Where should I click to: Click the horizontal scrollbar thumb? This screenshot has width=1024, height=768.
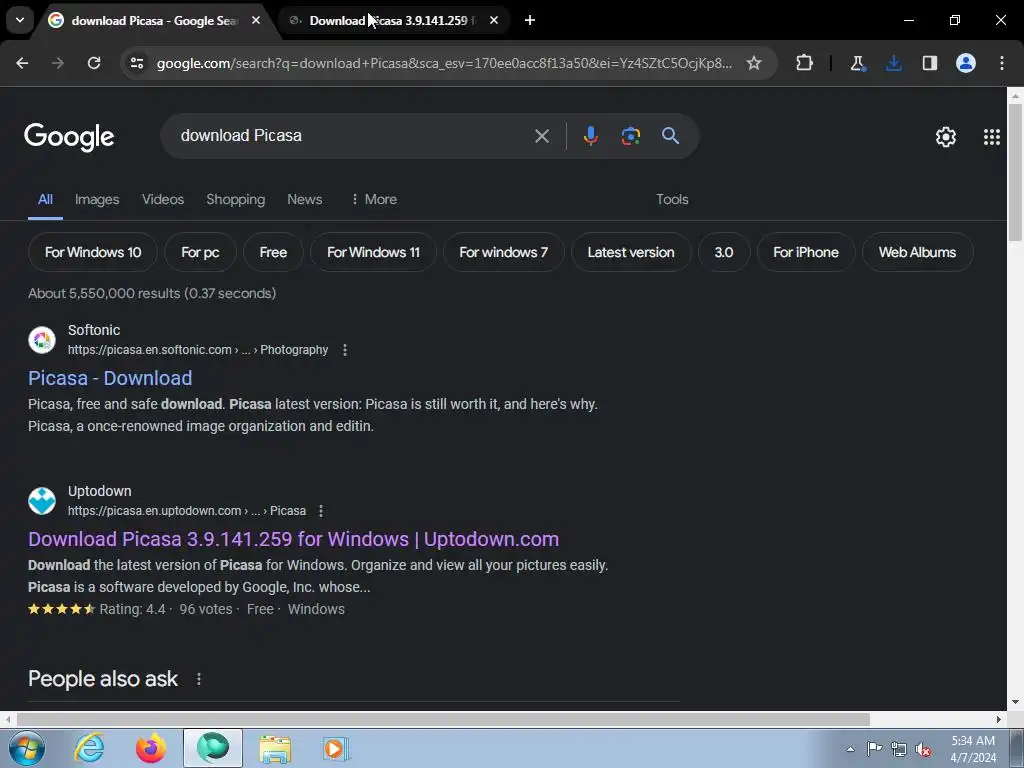[x=443, y=719]
